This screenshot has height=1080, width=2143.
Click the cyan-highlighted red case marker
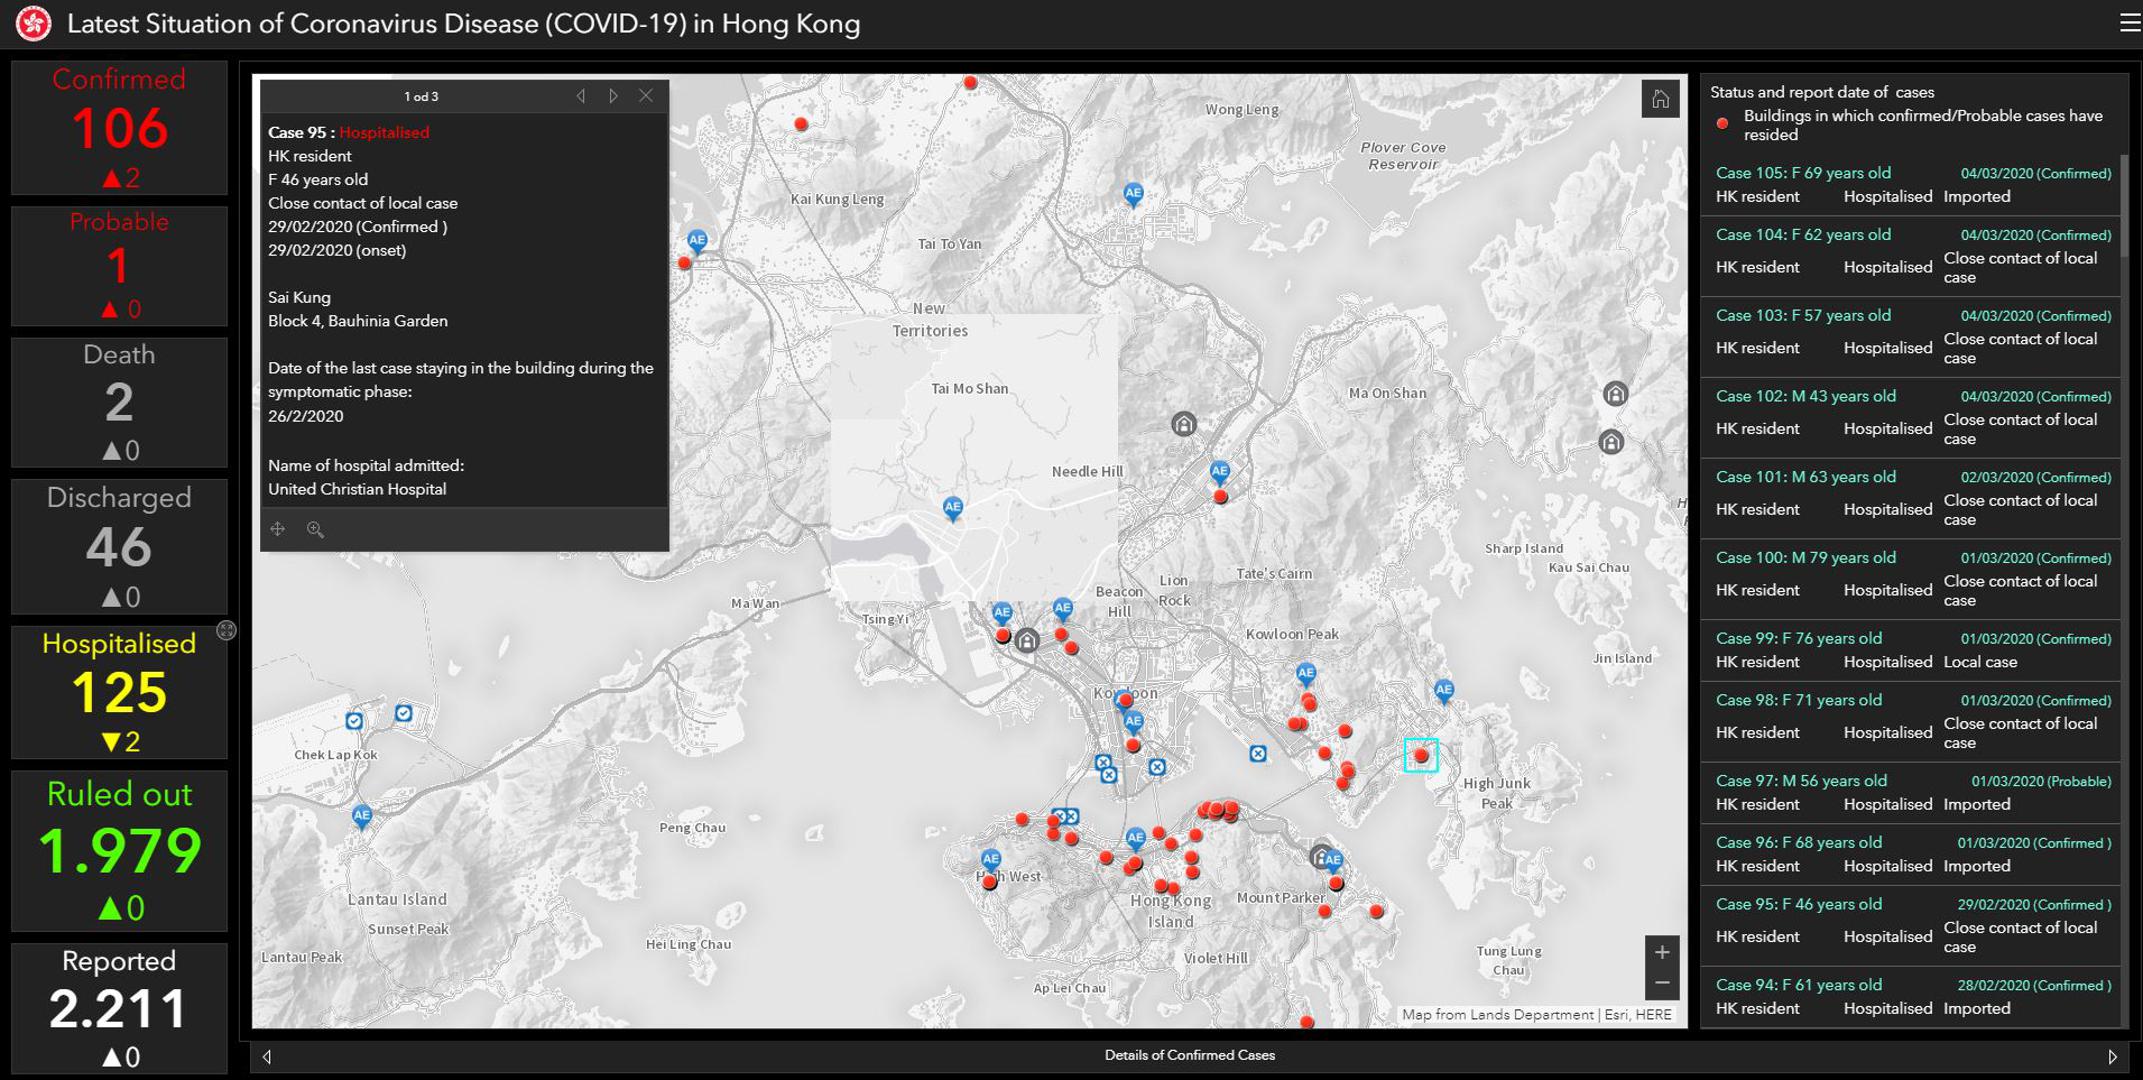click(1420, 755)
